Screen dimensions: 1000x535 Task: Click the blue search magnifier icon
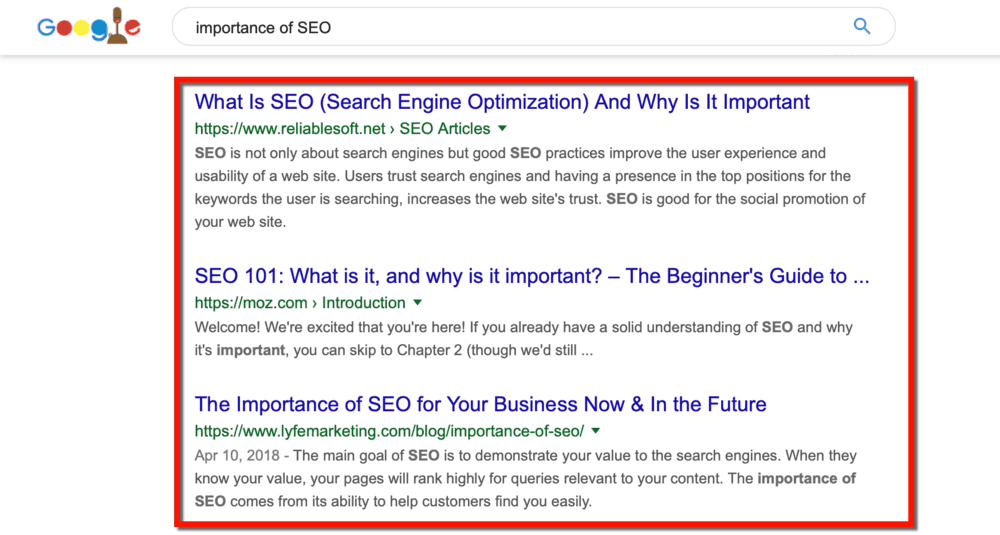(x=862, y=26)
